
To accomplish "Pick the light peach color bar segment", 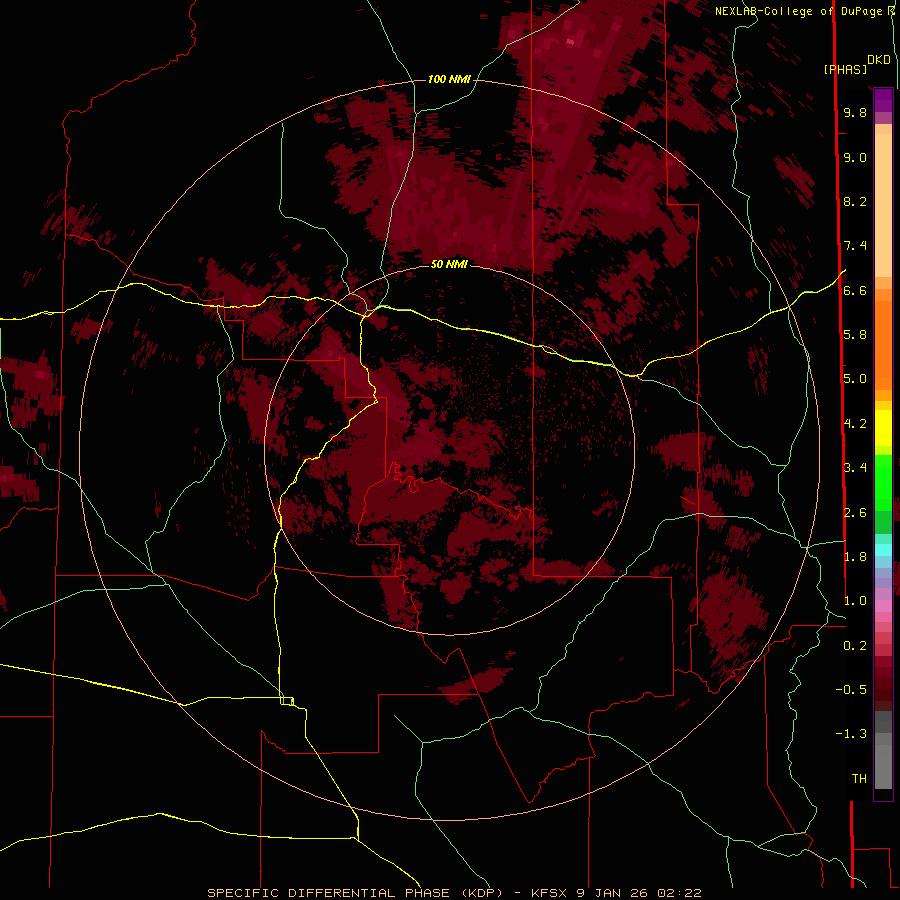I will [883, 205].
